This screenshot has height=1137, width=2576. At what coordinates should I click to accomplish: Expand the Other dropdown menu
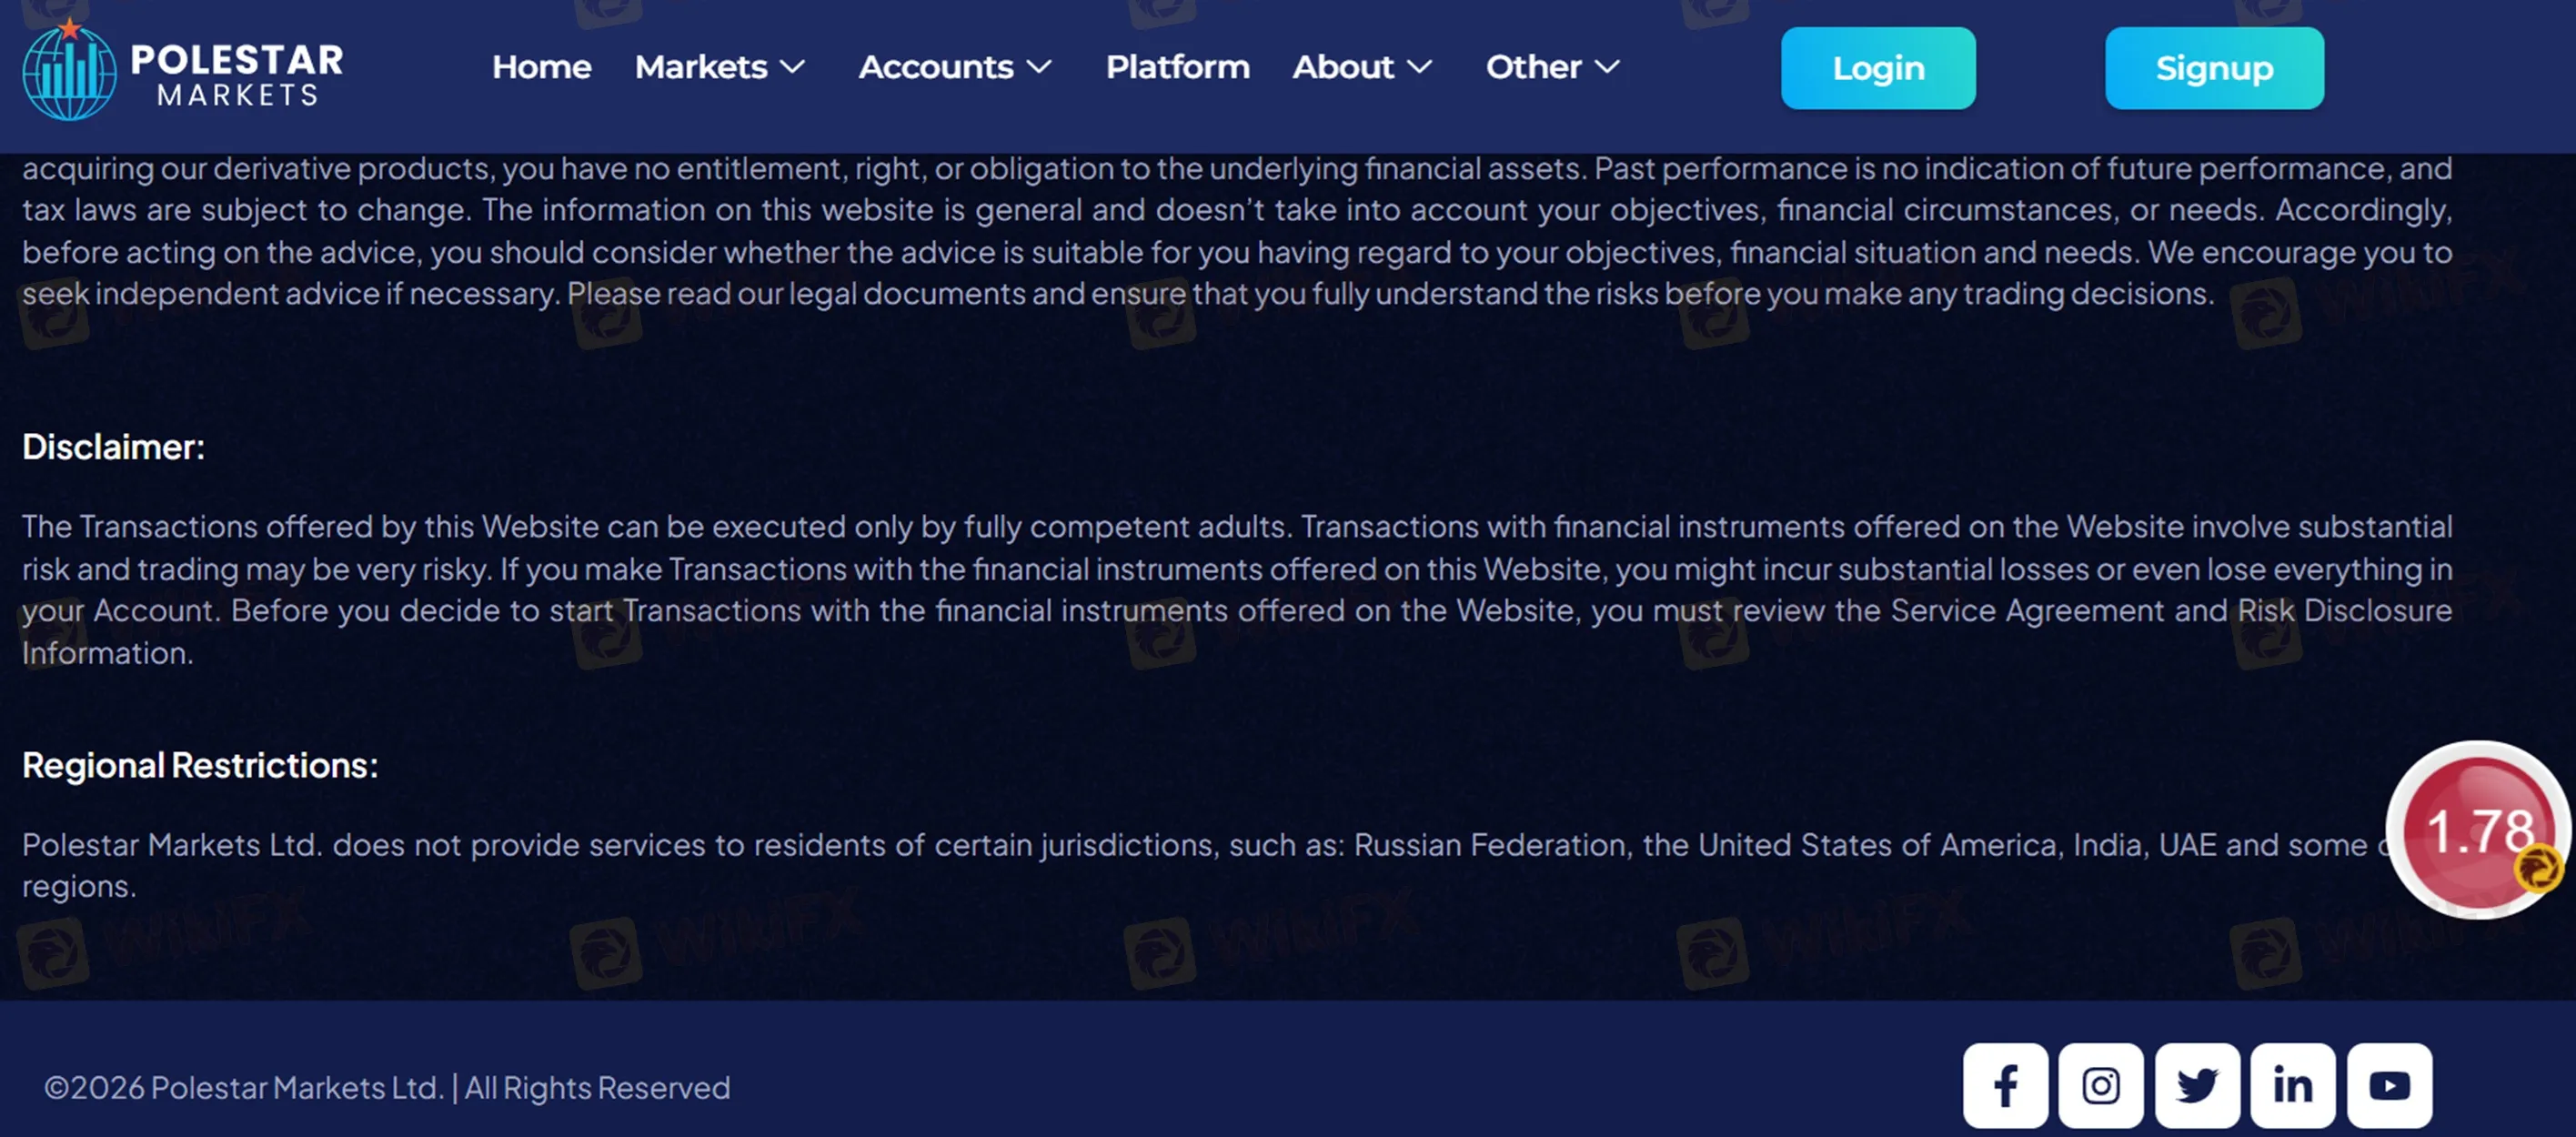tap(1552, 67)
